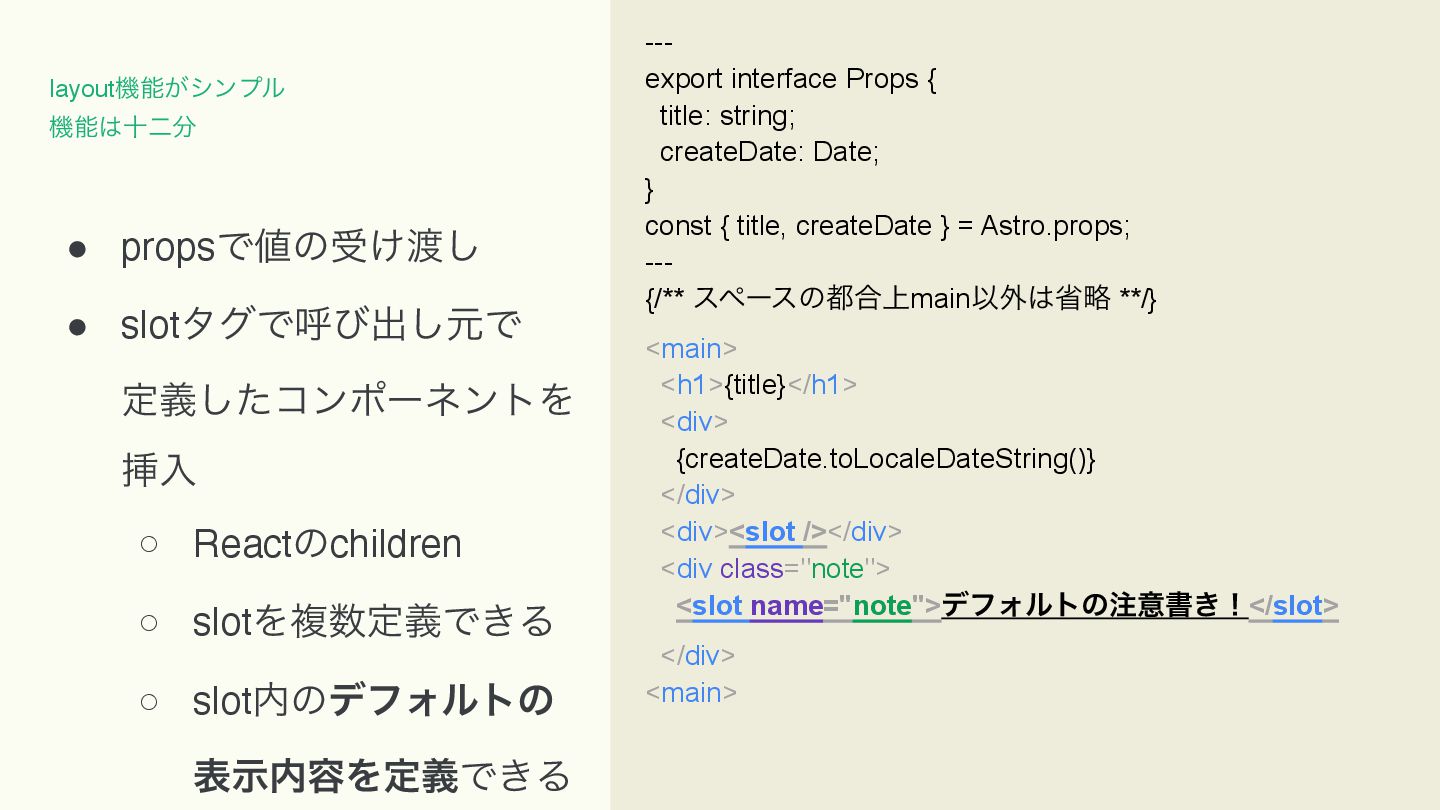The width and height of the screenshot is (1440, 810).
Task: Click the '<div class="note">' code line
Action: (x=775, y=569)
